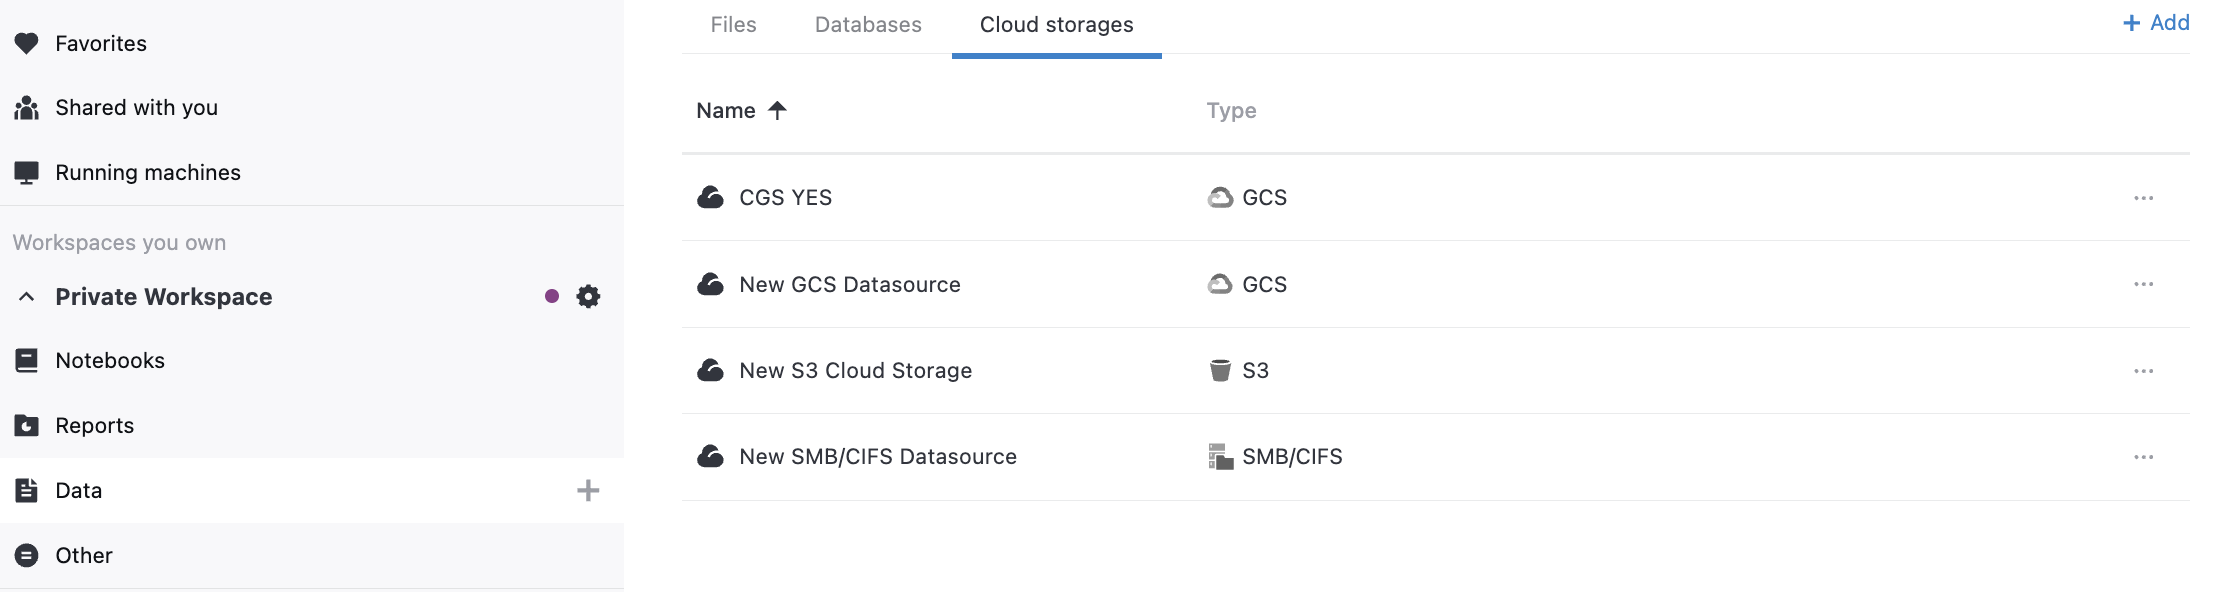Click the plus button next to Data

[588, 490]
